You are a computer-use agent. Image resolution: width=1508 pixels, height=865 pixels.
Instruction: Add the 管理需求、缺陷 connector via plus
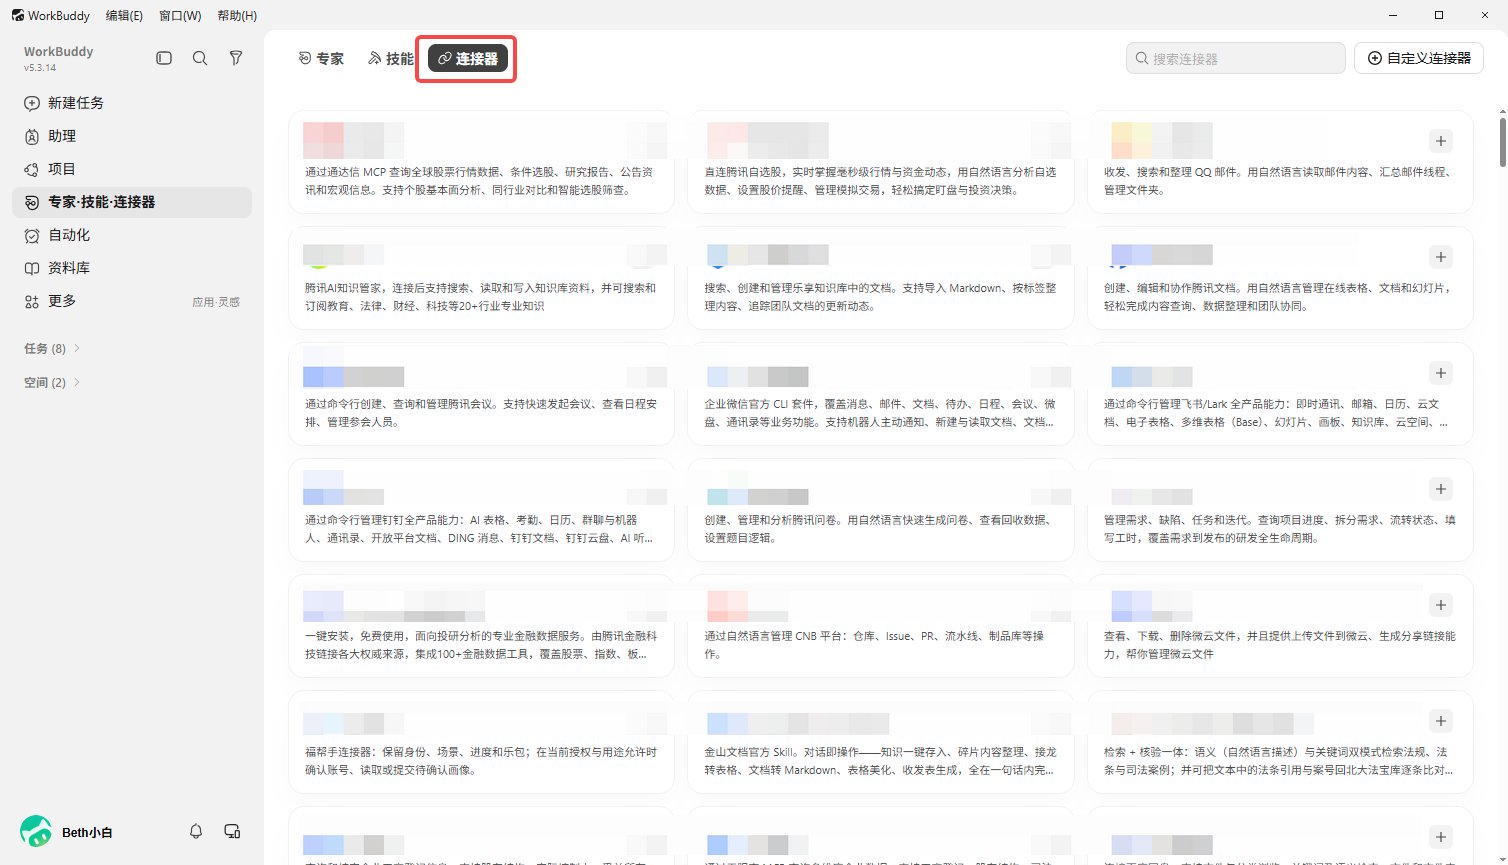tap(1440, 489)
